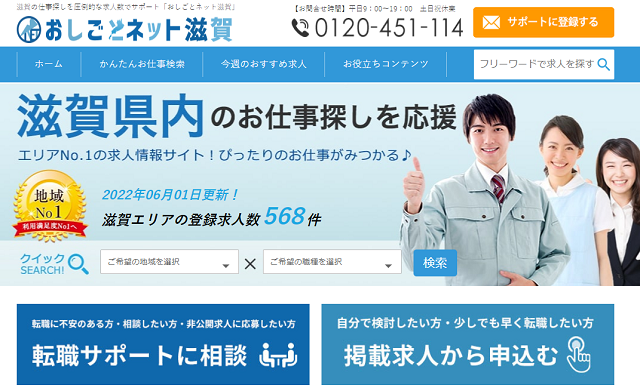Click the consultation desk icon on 転職サポート banner
The height and width of the screenshot is (388, 640).
pyautogui.click(x=278, y=355)
